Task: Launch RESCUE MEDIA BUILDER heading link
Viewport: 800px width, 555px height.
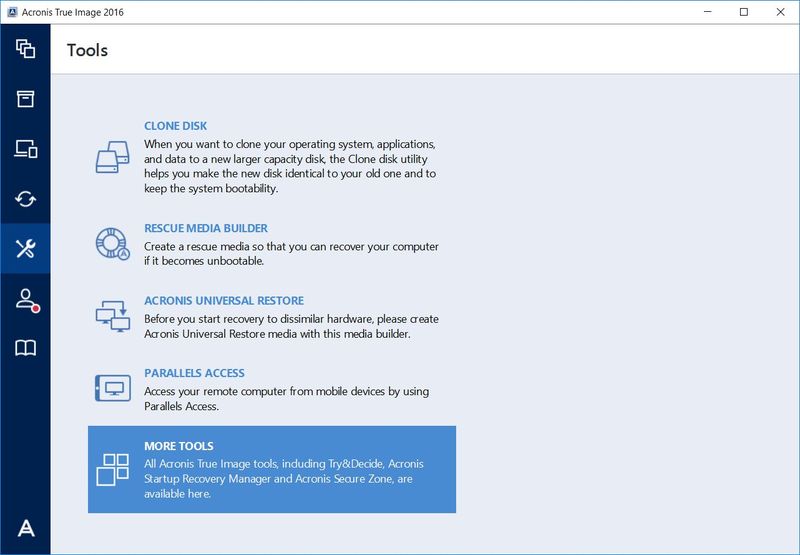Action: (206, 228)
